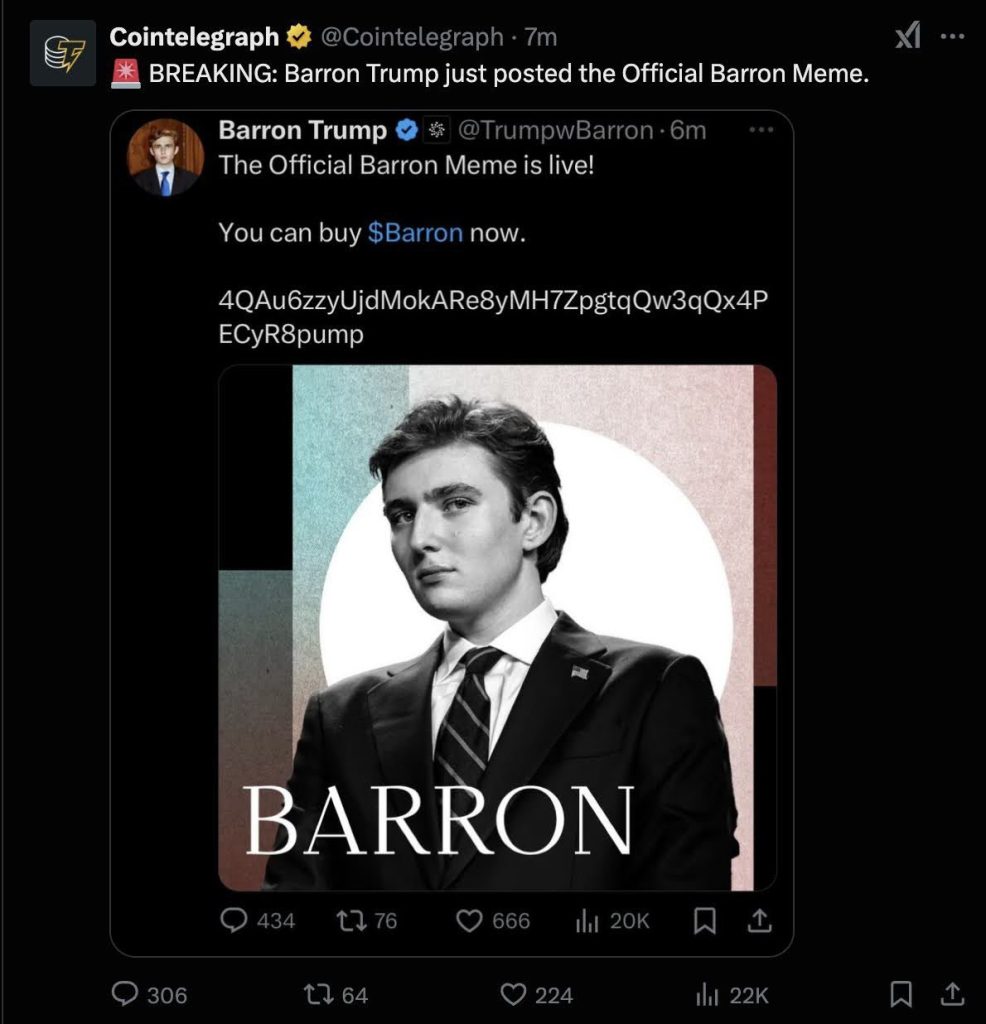Screen dimensions: 986x1024
Task: Bookmark the quoted post
Action: pos(705,920)
